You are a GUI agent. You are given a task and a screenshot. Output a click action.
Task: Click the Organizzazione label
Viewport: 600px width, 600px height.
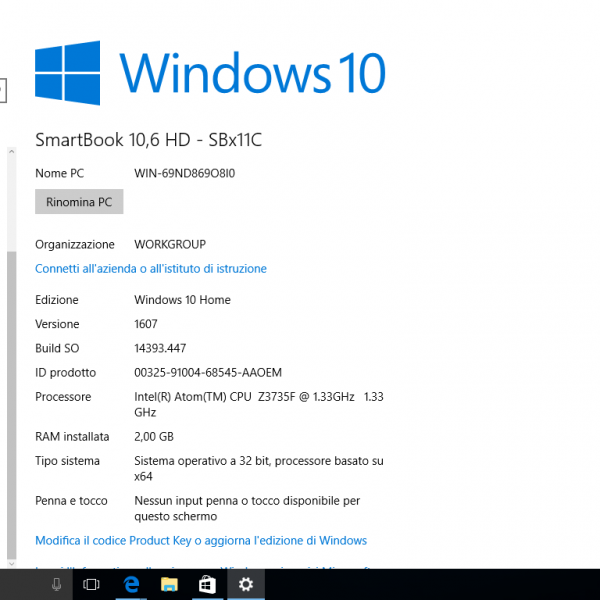(75, 245)
